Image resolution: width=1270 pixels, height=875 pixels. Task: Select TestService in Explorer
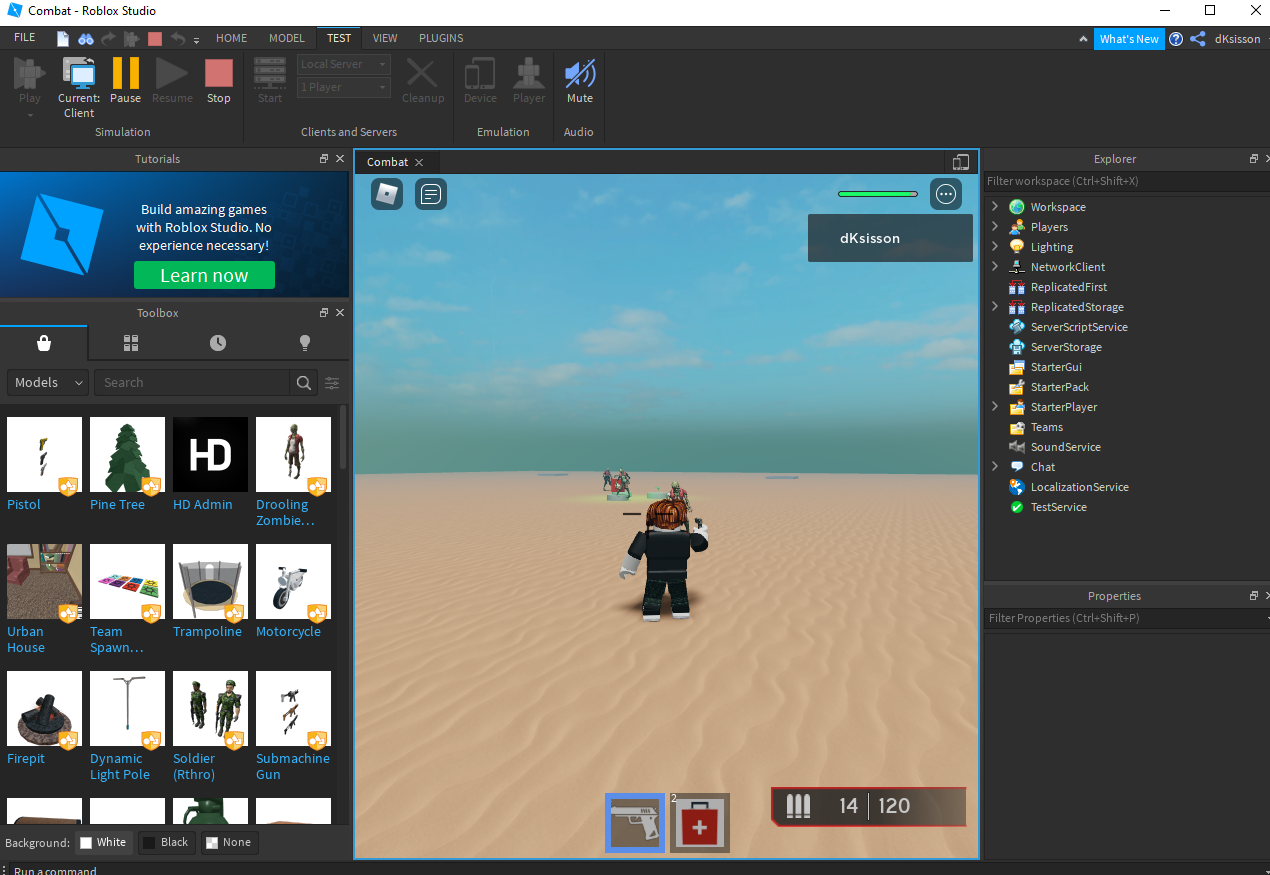point(1059,507)
